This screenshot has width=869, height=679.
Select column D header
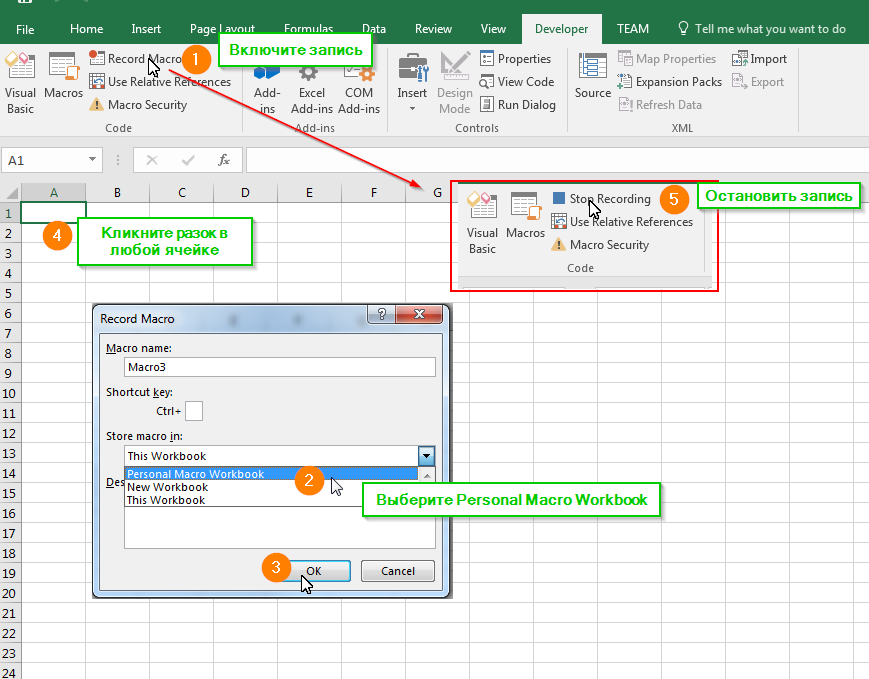point(246,192)
